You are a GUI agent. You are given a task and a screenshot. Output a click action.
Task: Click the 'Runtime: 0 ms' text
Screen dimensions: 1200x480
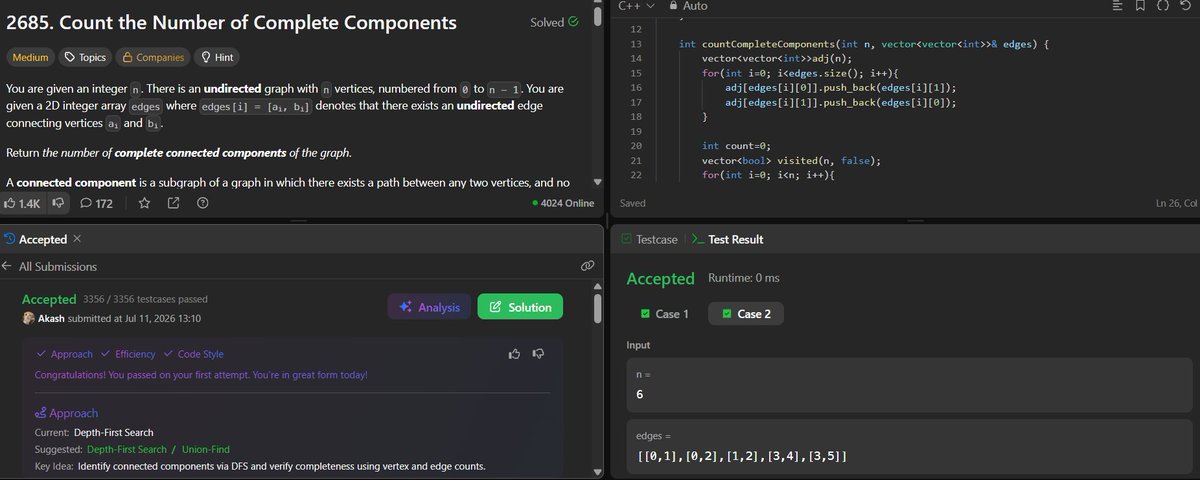pyautogui.click(x=743, y=277)
